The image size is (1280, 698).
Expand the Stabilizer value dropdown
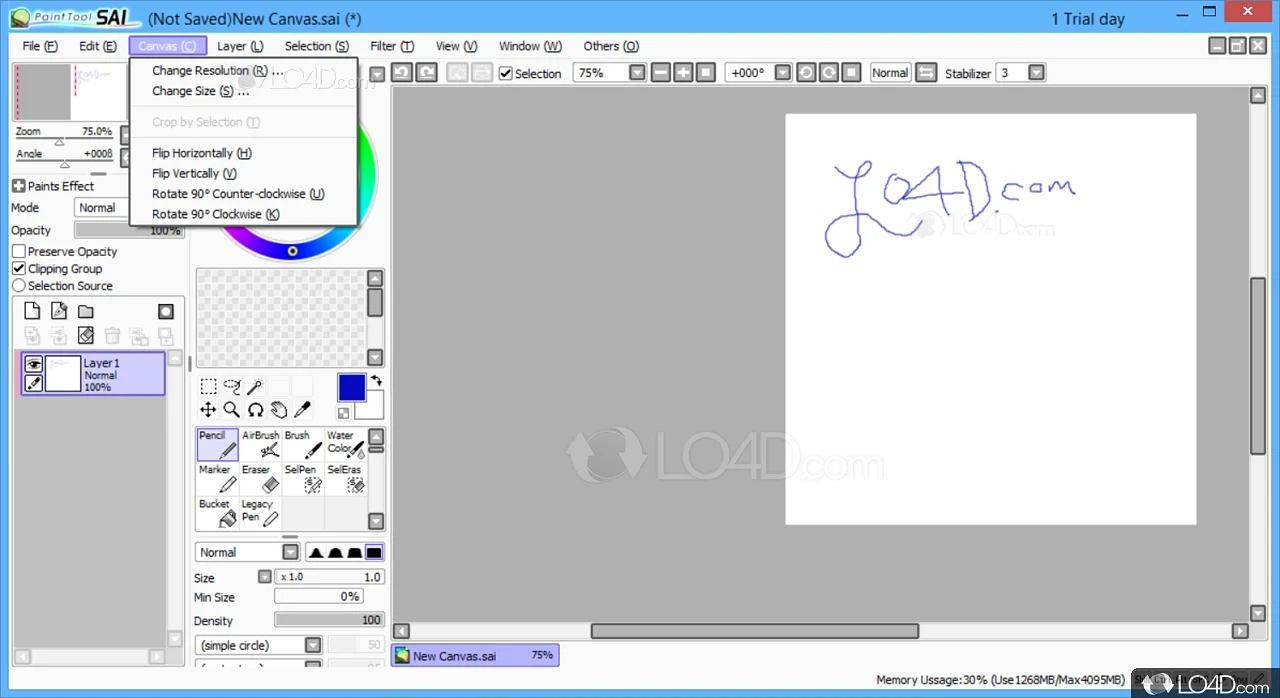click(x=1036, y=73)
